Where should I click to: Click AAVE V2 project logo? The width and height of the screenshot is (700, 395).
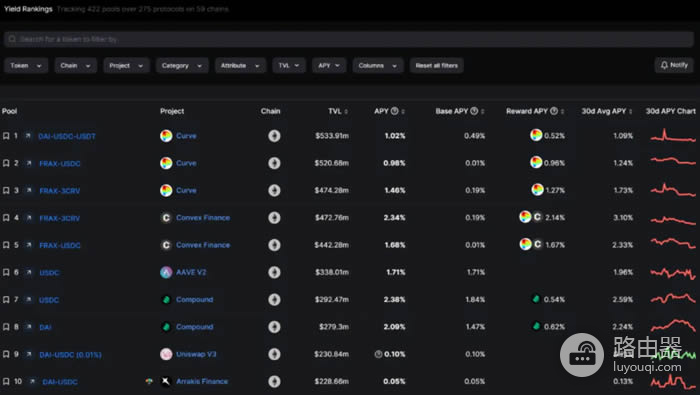coord(166,272)
